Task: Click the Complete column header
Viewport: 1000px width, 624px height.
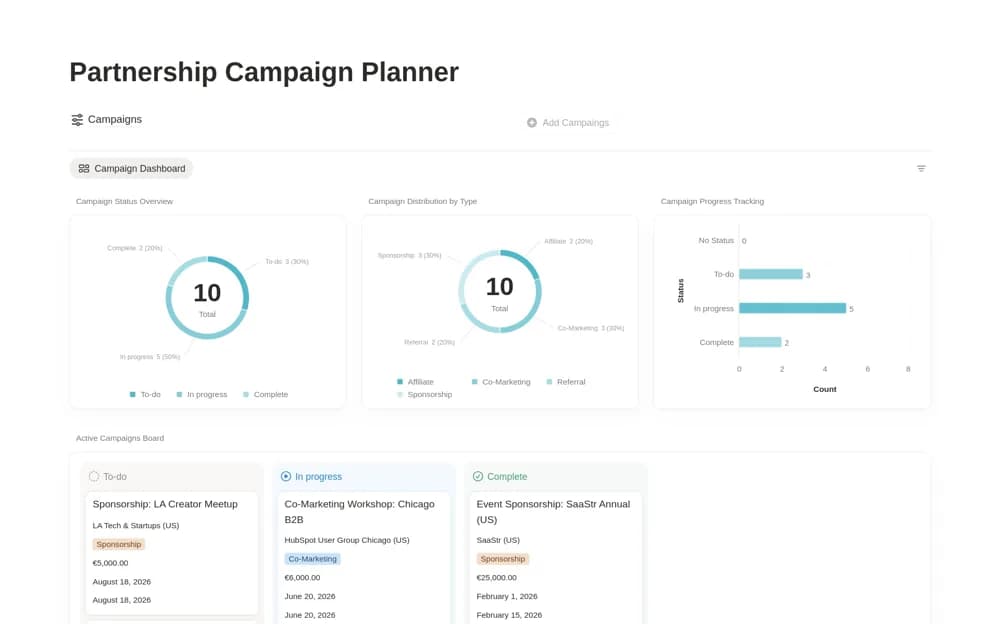Action: click(x=500, y=477)
